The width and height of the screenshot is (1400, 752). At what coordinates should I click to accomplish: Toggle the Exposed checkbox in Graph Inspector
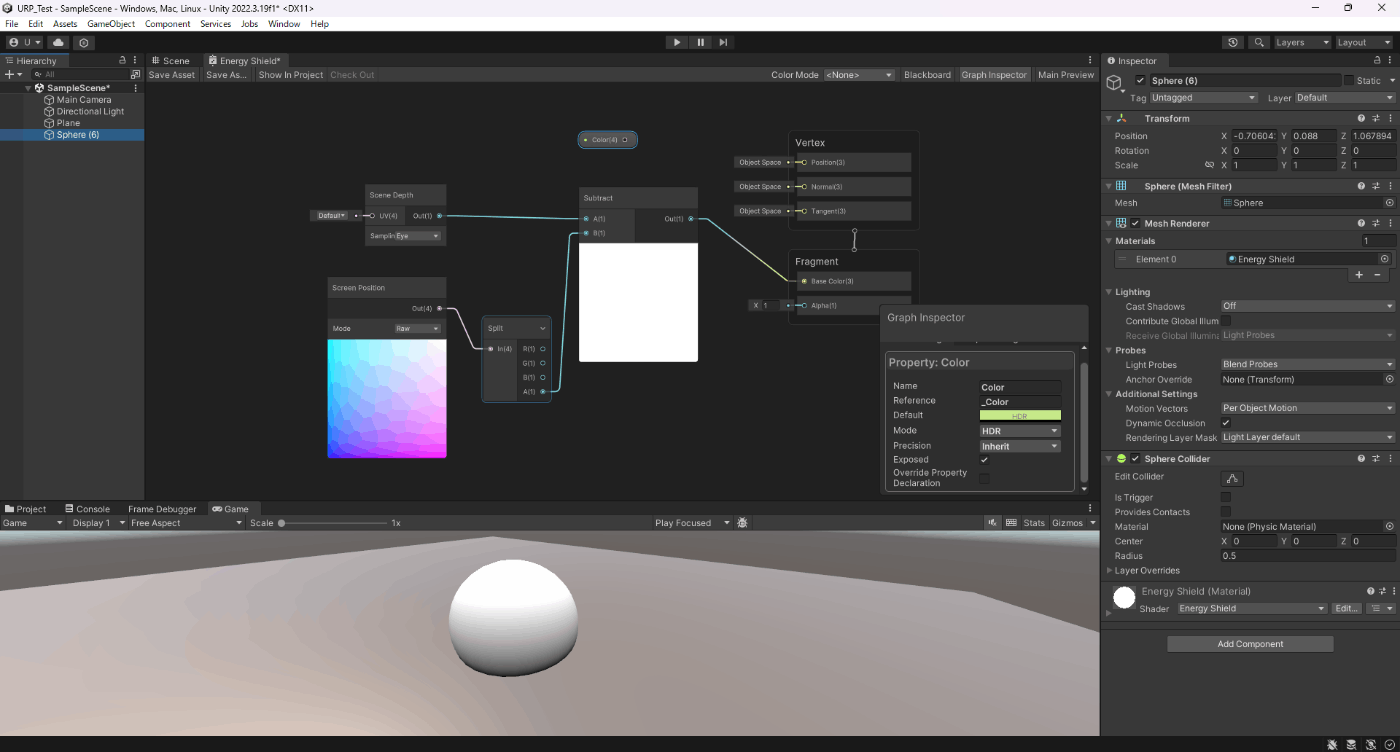pyautogui.click(x=985, y=460)
